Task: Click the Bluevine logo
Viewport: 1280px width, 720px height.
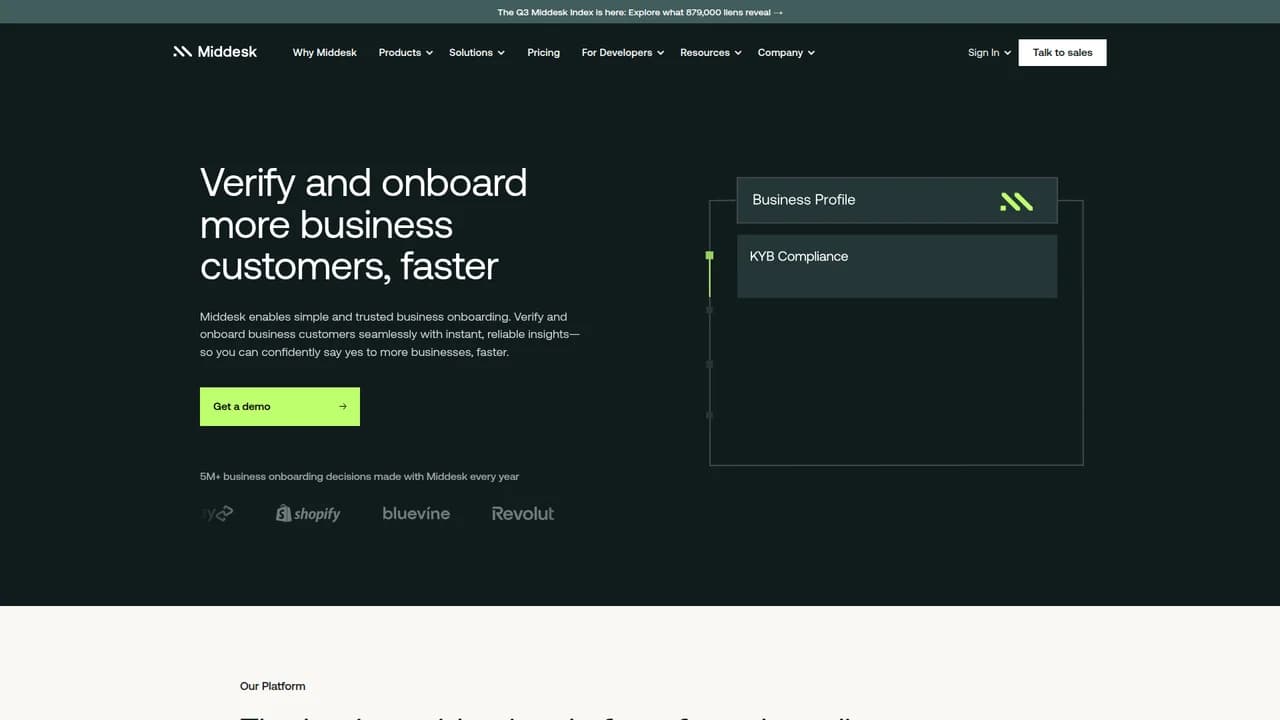Action: pyautogui.click(x=416, y=513)
